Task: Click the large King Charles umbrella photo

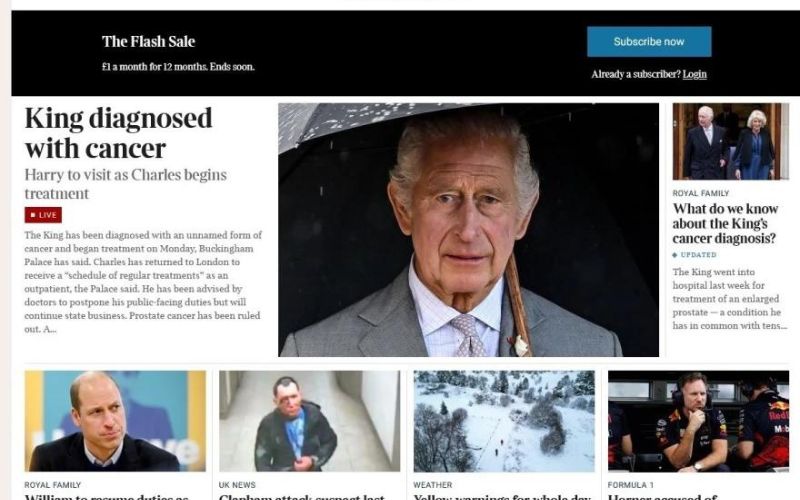Action: click(468, 230)
